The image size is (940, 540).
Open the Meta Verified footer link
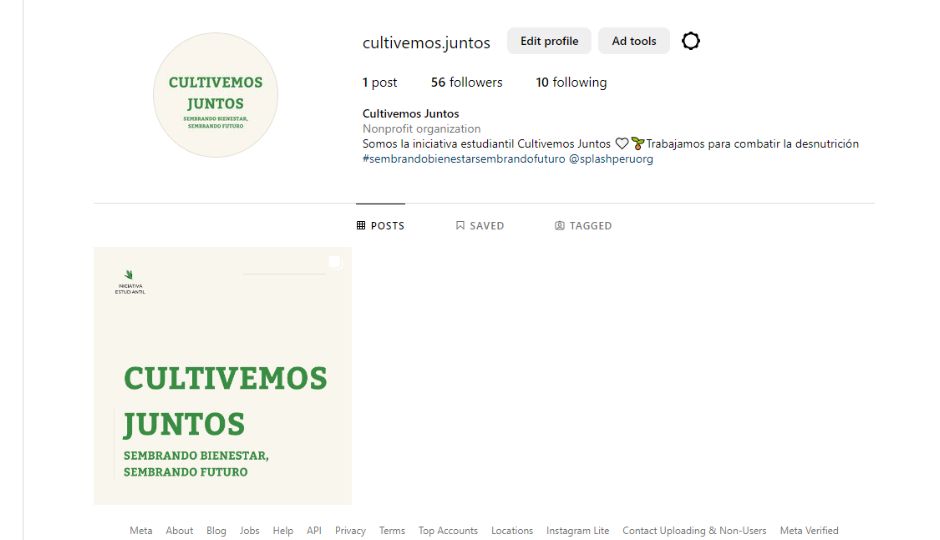point(809,531)
